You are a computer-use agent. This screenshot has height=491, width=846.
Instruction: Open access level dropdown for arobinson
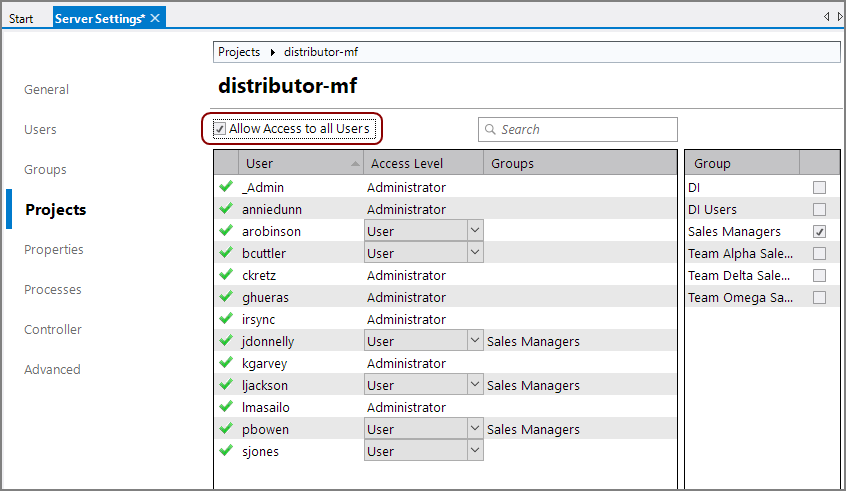point(475,231)
